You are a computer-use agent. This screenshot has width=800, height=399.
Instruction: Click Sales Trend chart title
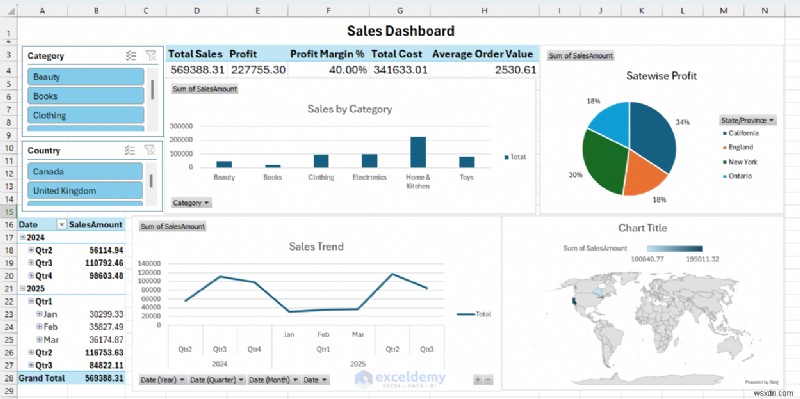point(316,246)
